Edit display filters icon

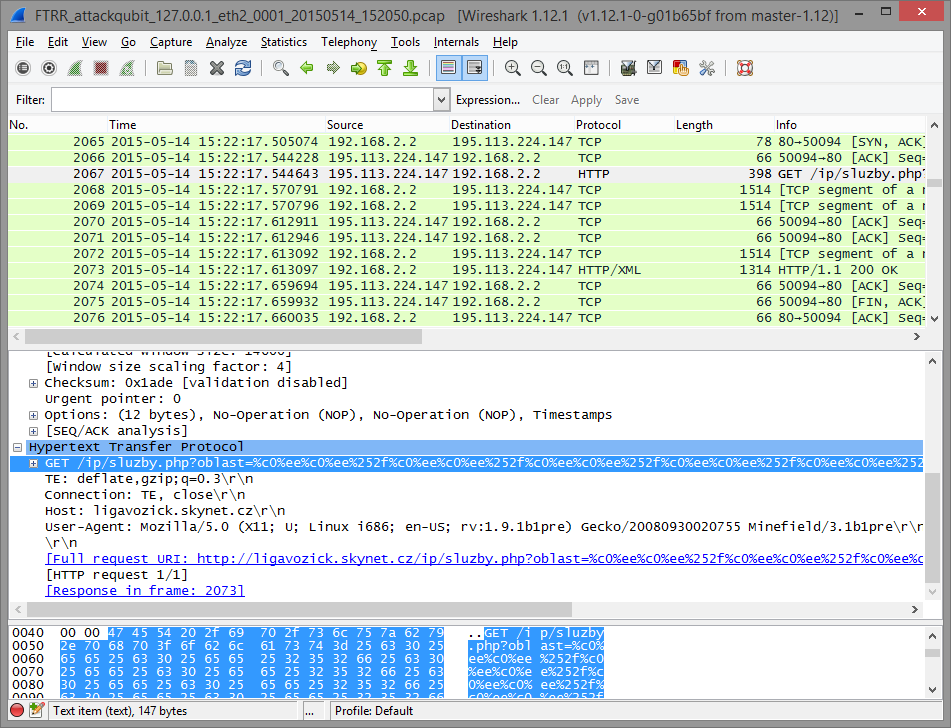coord(654,68)
